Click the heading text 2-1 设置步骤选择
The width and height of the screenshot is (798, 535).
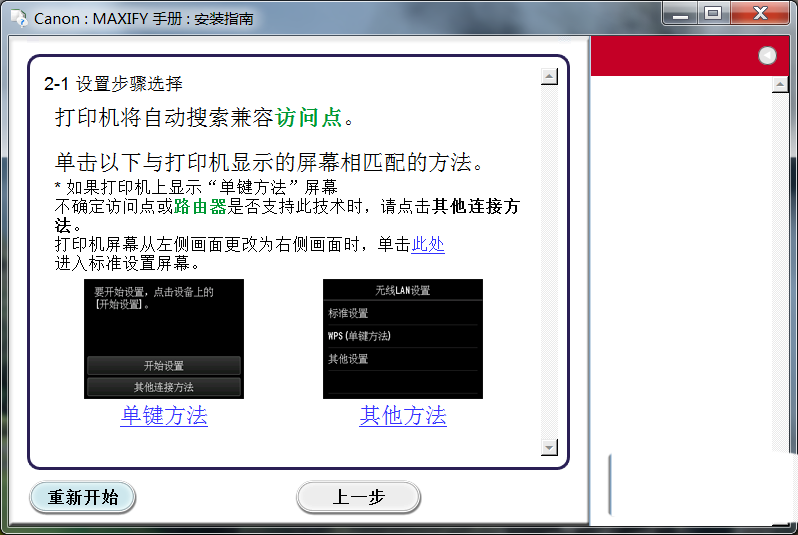click(113, 83)
